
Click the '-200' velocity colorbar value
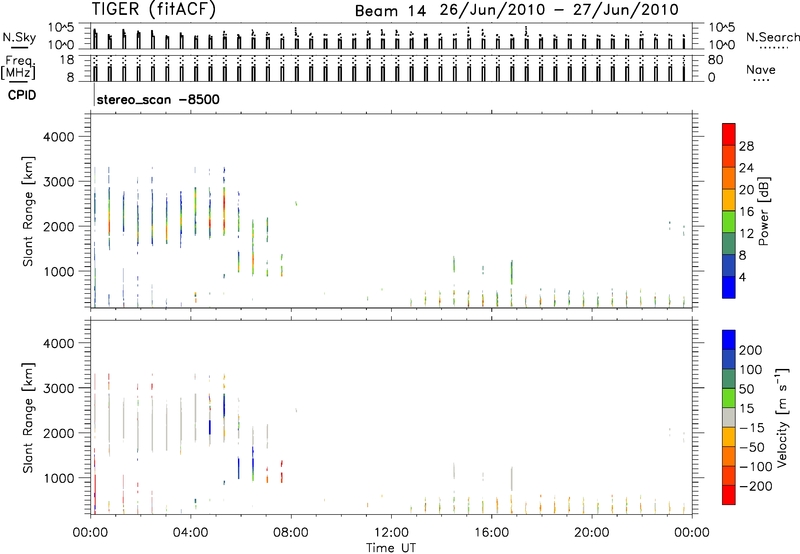click(755, 486)
